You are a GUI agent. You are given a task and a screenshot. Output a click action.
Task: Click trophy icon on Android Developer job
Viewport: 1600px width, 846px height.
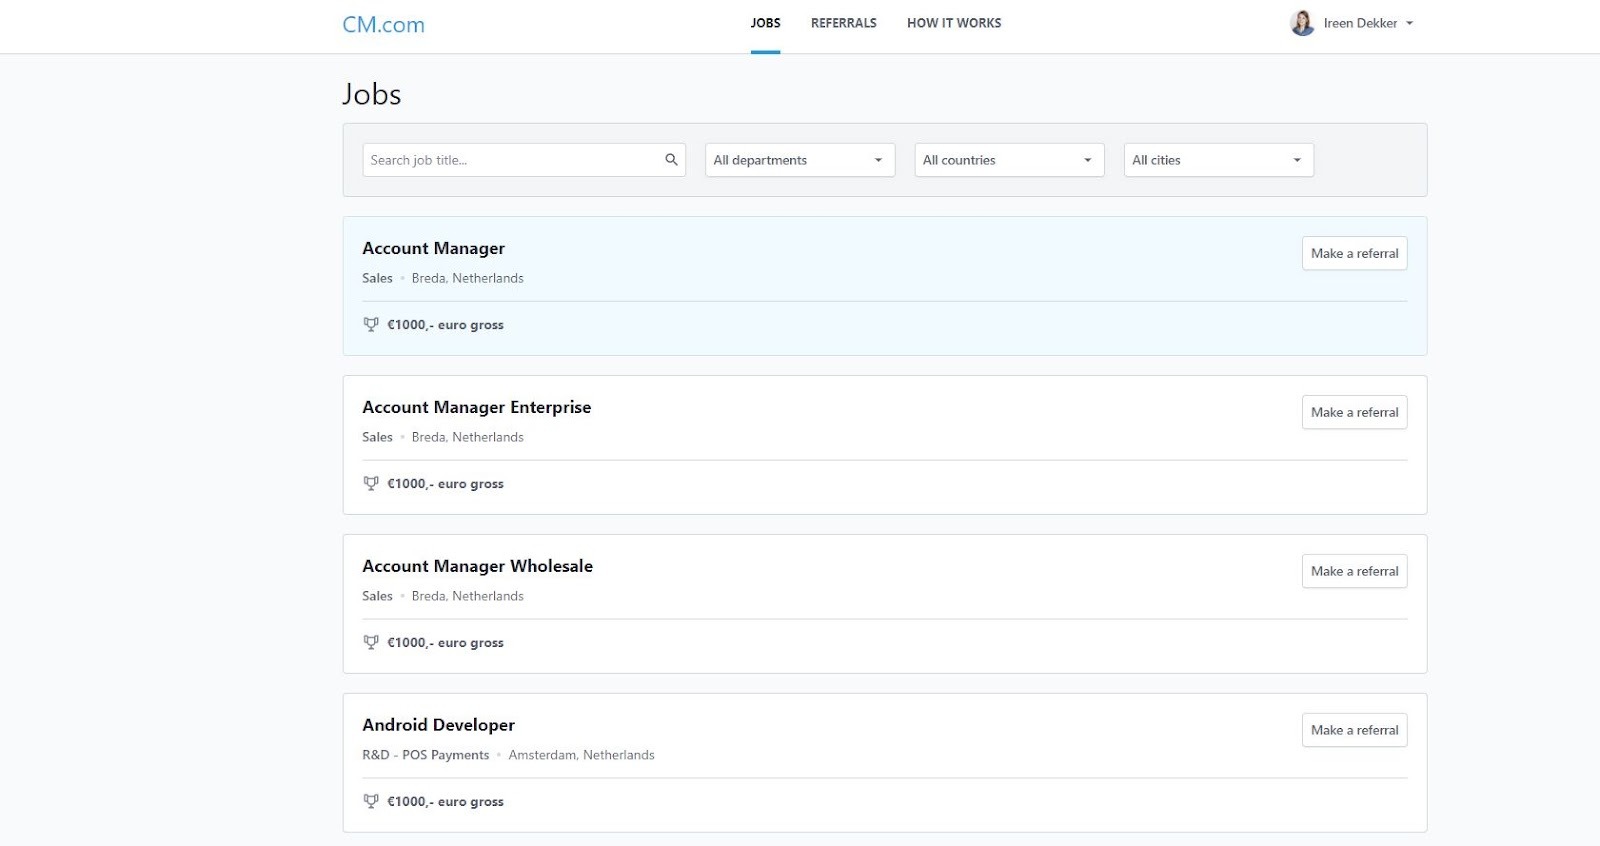371,801
